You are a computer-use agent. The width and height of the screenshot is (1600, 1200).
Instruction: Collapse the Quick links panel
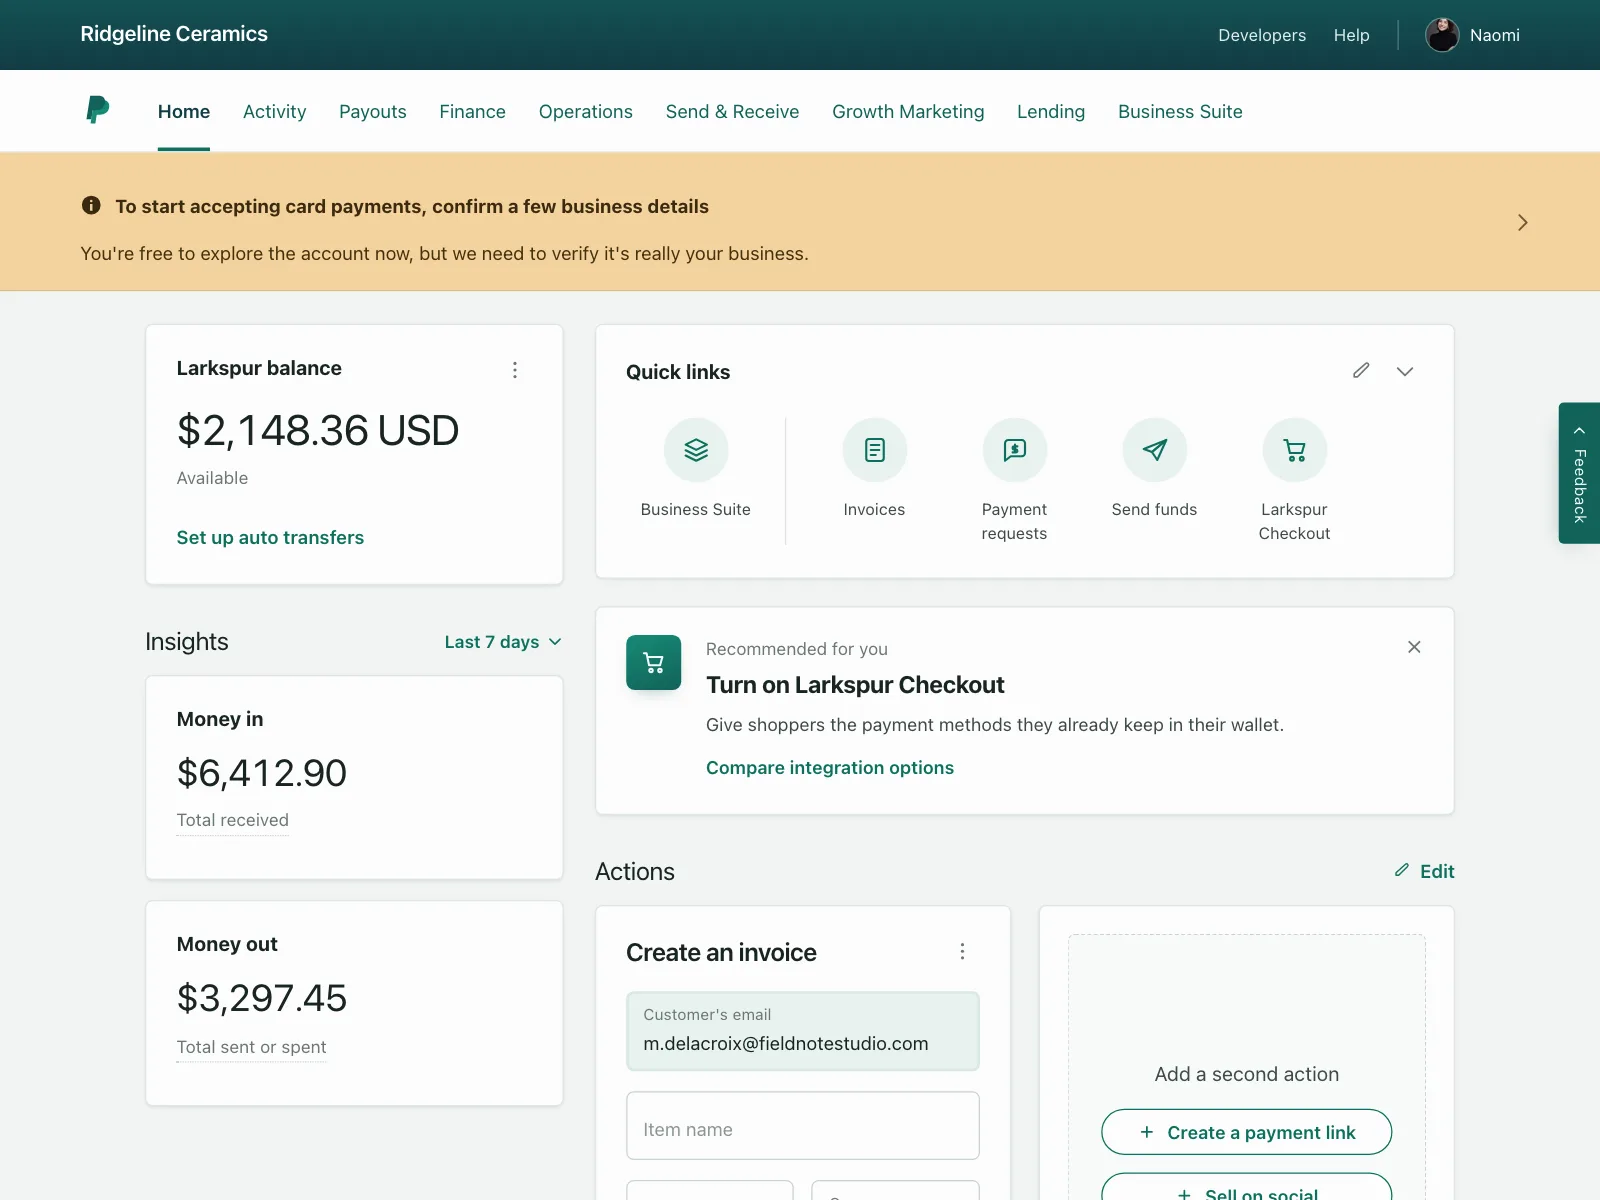click(x=1405, y=371)
